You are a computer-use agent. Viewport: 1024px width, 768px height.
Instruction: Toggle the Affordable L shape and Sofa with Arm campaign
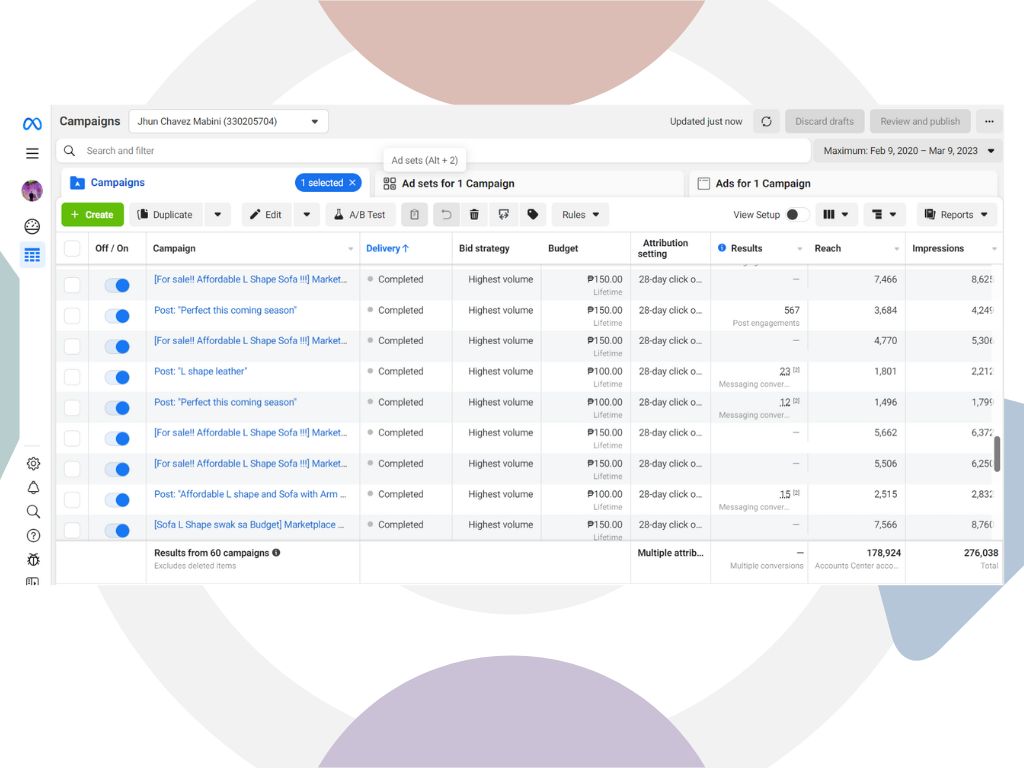click(x=118, y=500)
